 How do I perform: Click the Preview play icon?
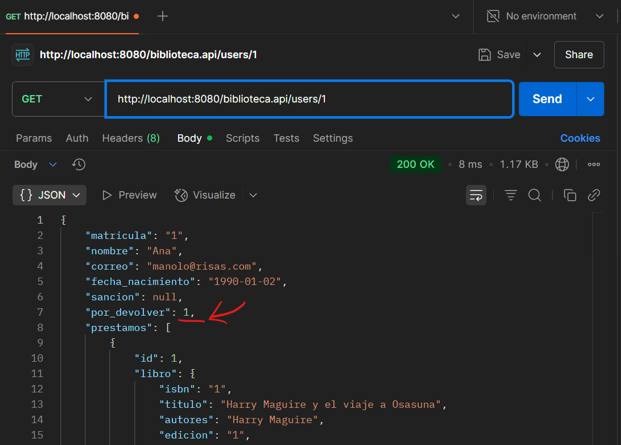point(106,195)
